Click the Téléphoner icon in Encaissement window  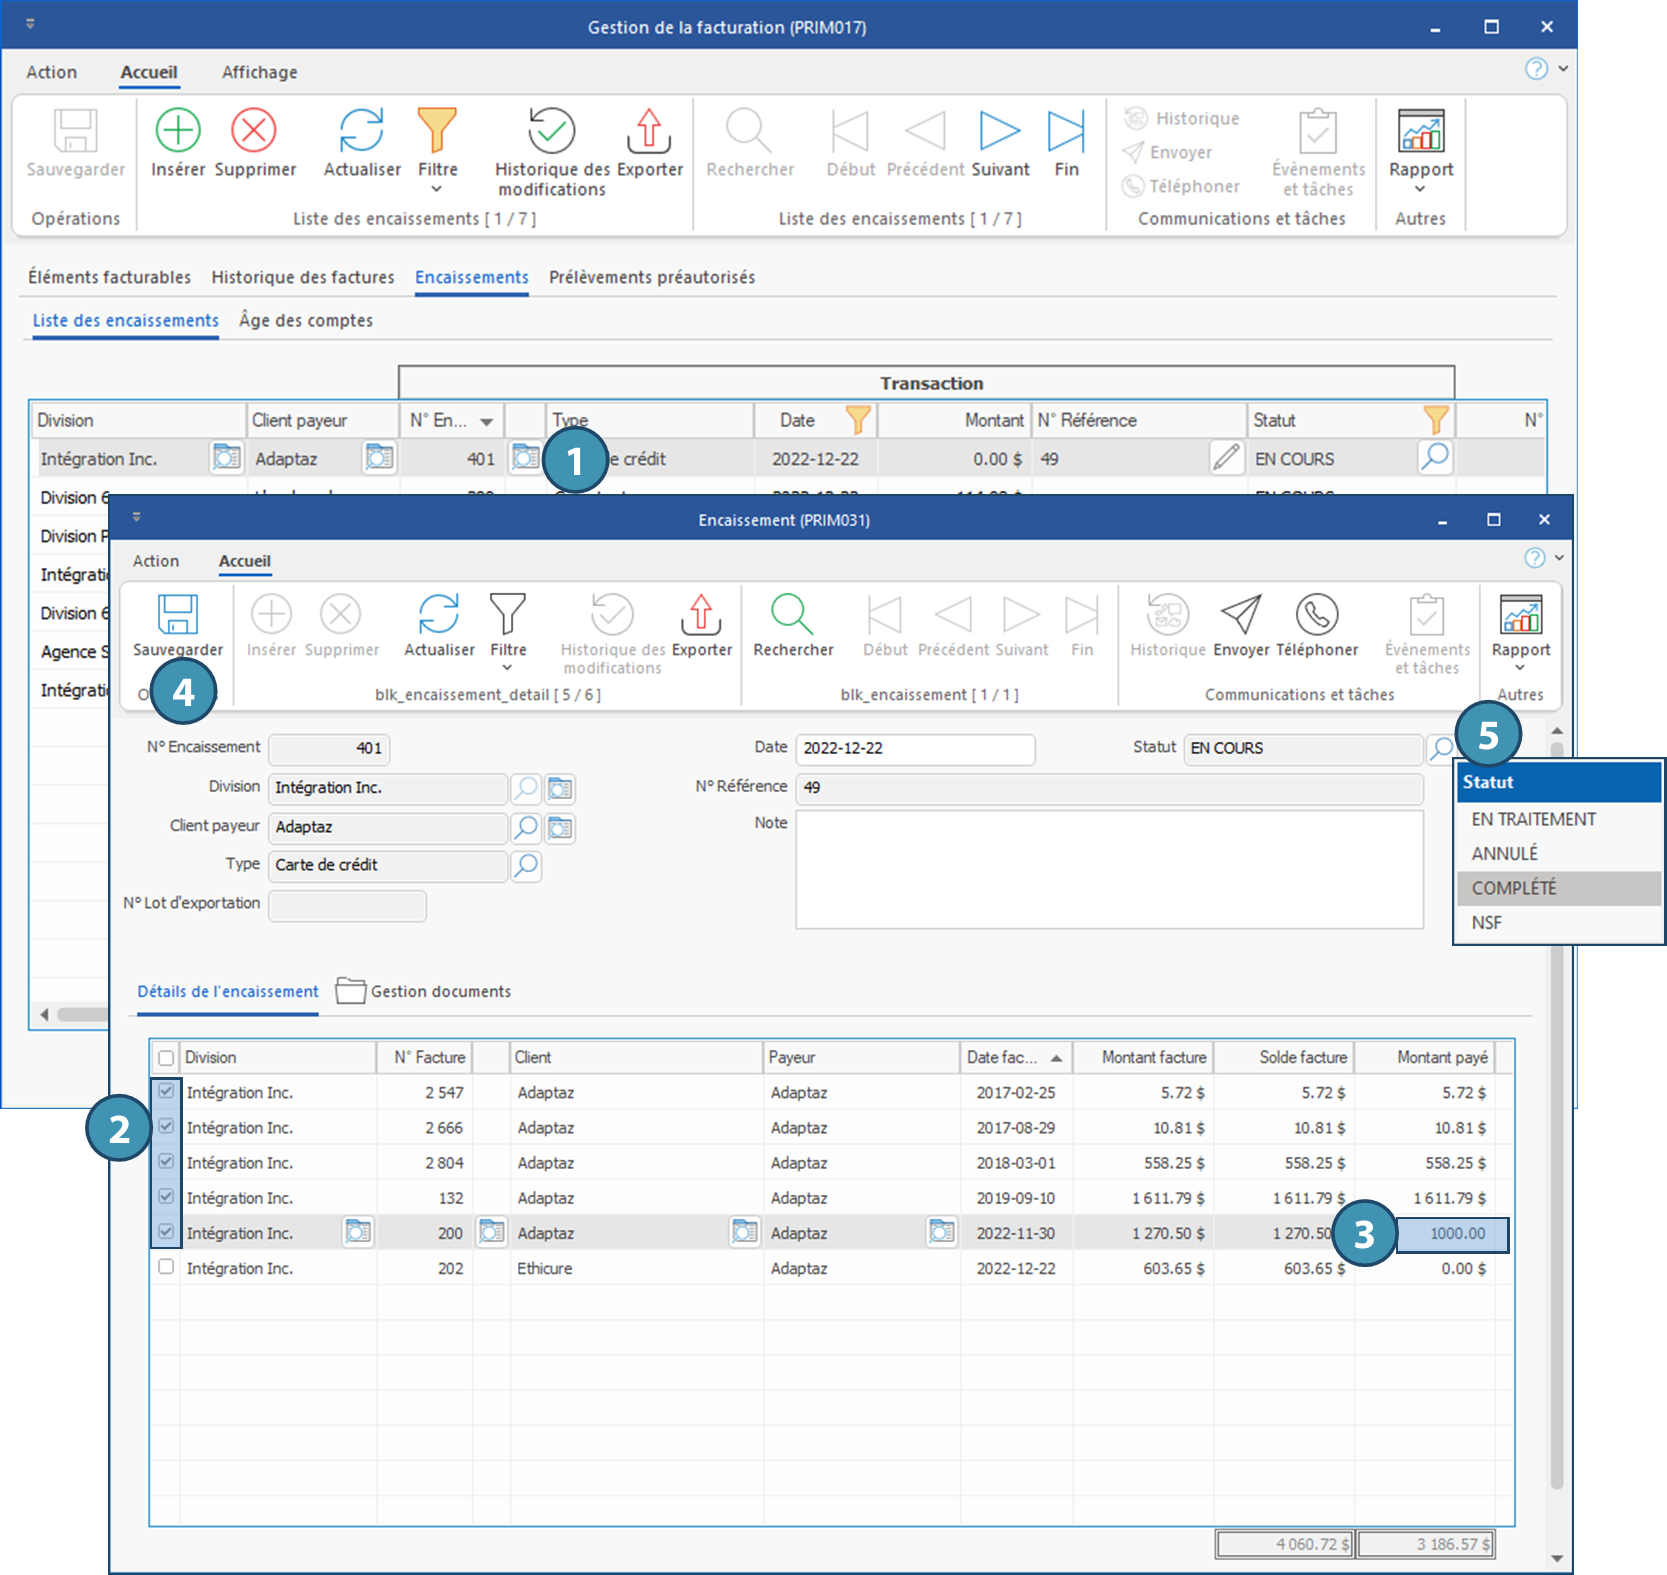[x=1317, y=615]
